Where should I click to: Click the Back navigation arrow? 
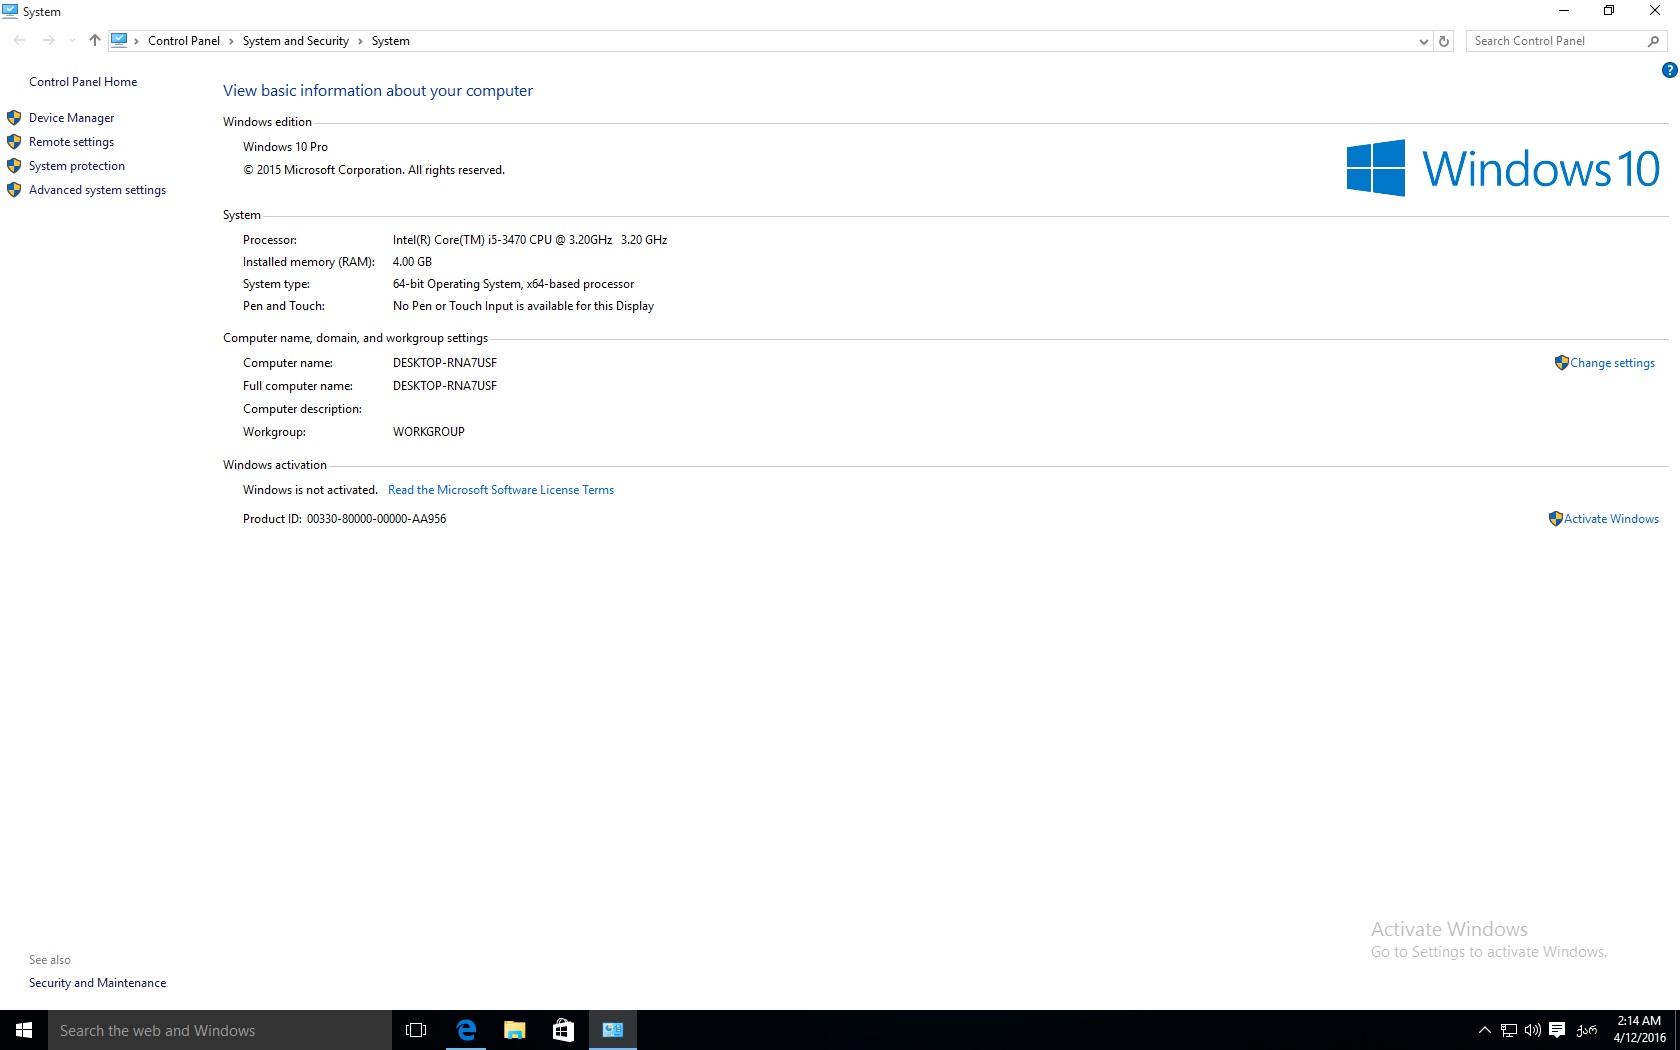point(19,41)
